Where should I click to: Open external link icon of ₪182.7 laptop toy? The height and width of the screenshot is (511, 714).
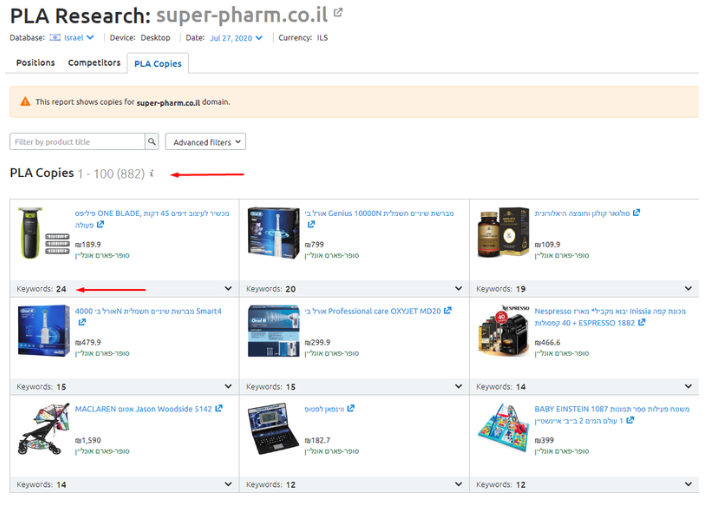350,408
